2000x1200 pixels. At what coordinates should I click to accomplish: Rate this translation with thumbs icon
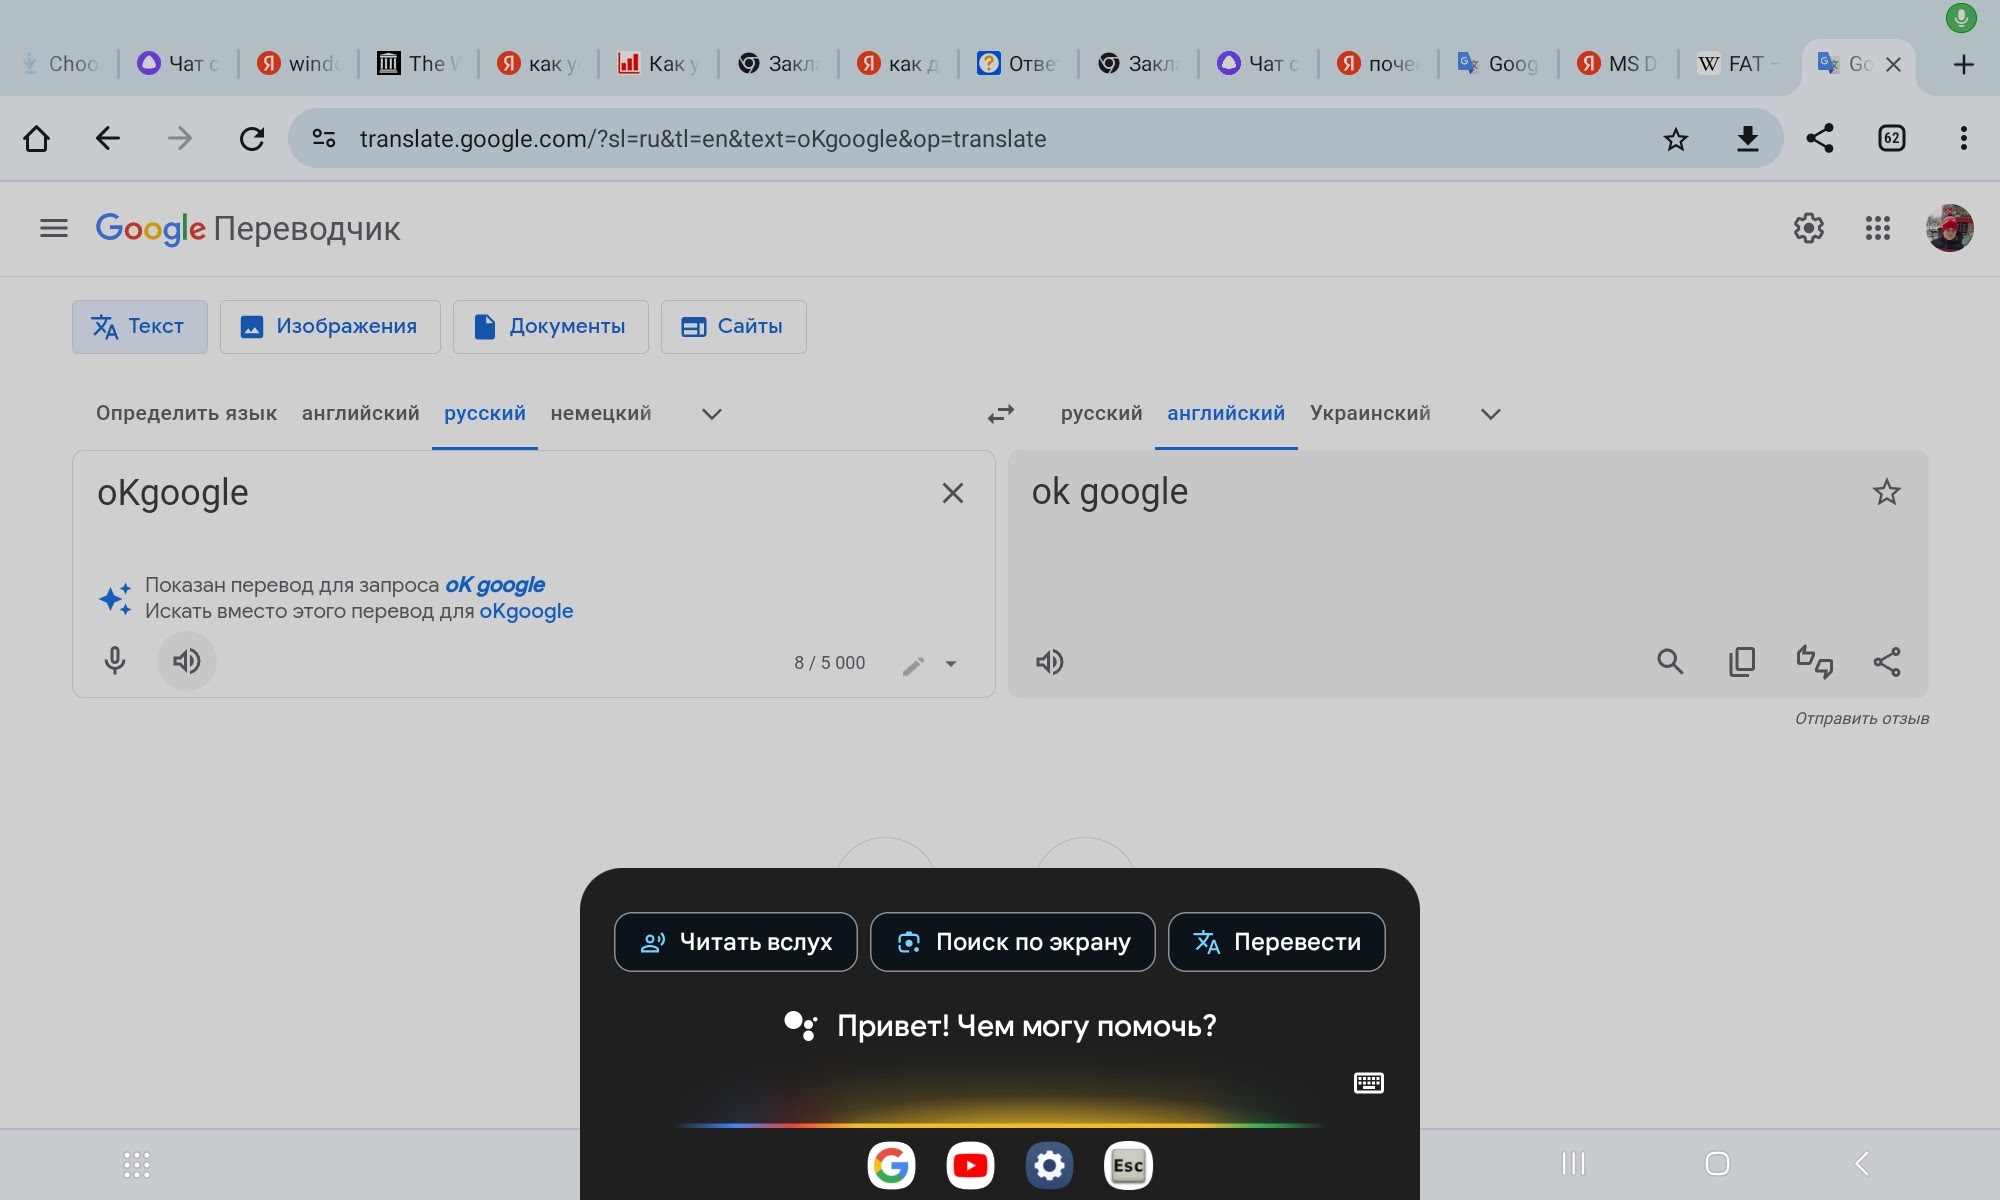point(1814,661)
